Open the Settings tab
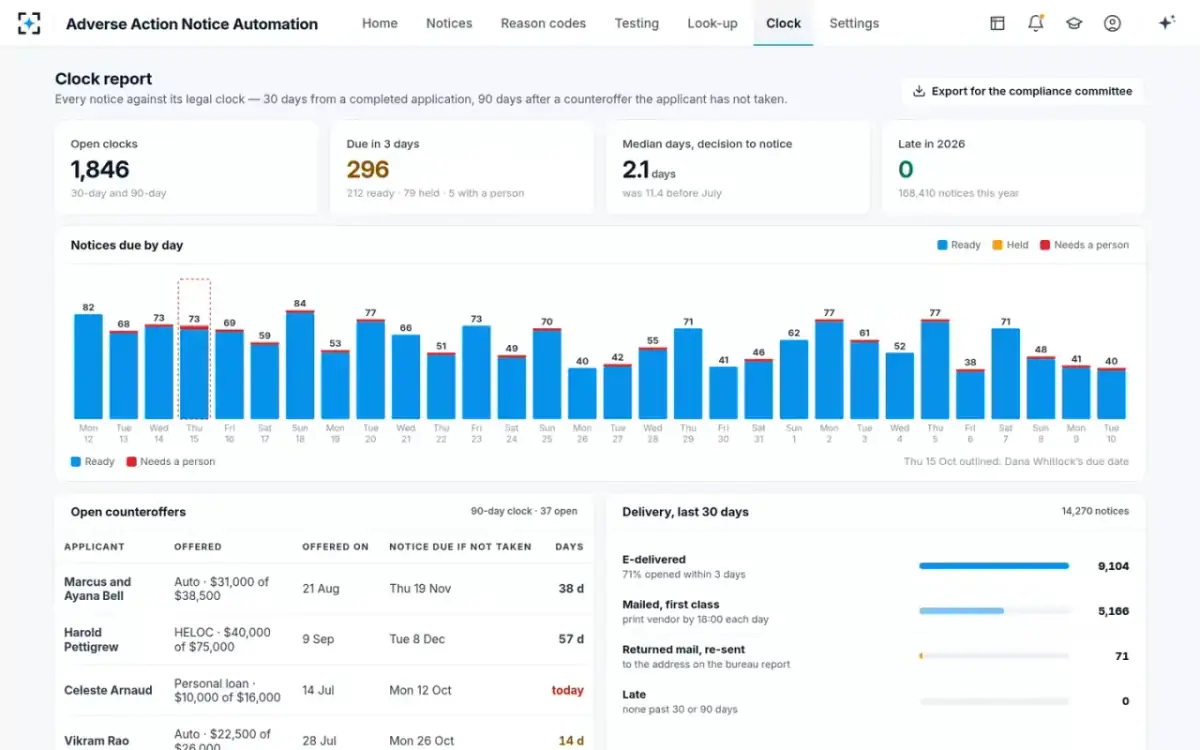Image resolution: width=1200 pixels, height=750 pixels. pos(854,23)
